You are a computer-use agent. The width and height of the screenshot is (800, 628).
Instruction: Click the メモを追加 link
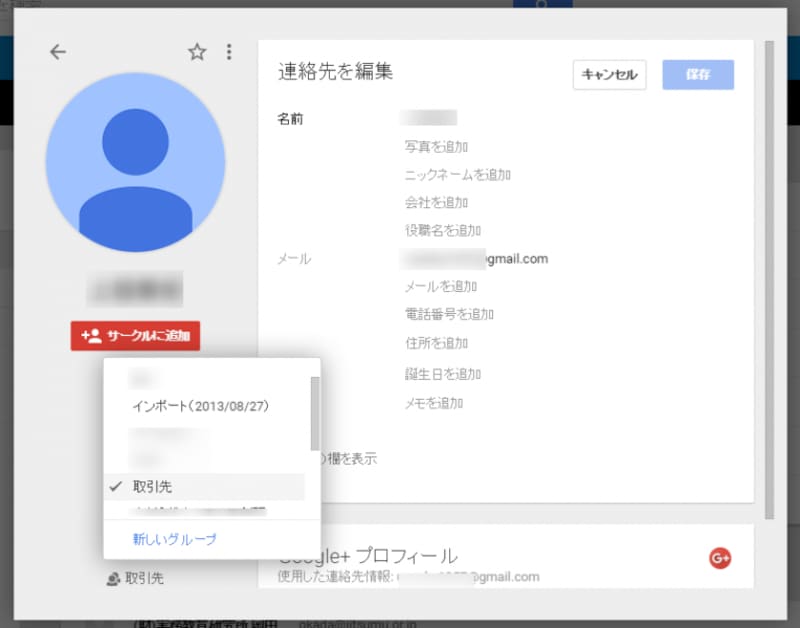(436, 403)
